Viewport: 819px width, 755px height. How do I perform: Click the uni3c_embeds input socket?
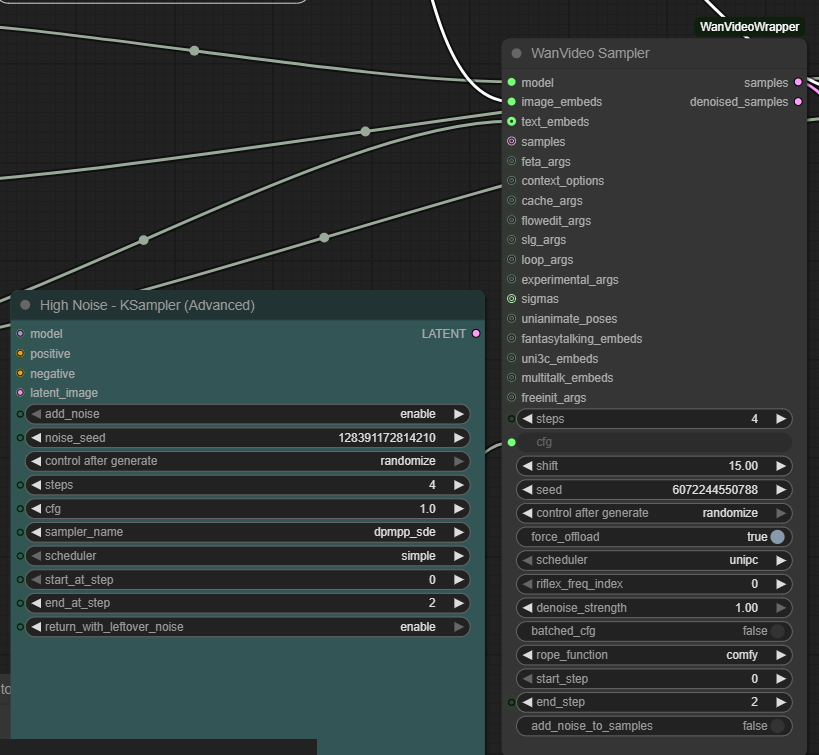(511, 358)
